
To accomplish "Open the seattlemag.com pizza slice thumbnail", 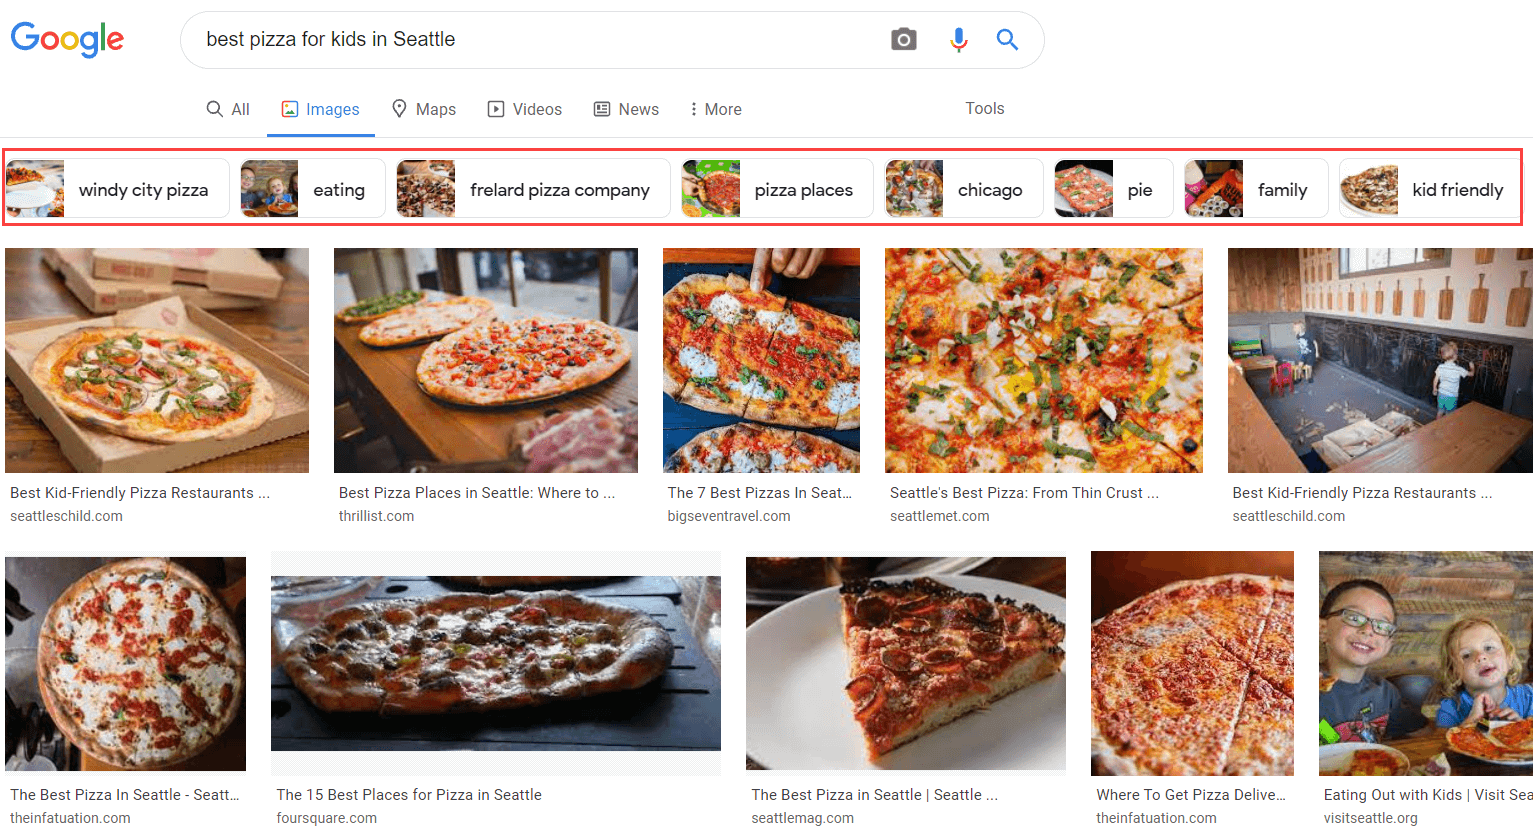I will (x=905, y=664).
